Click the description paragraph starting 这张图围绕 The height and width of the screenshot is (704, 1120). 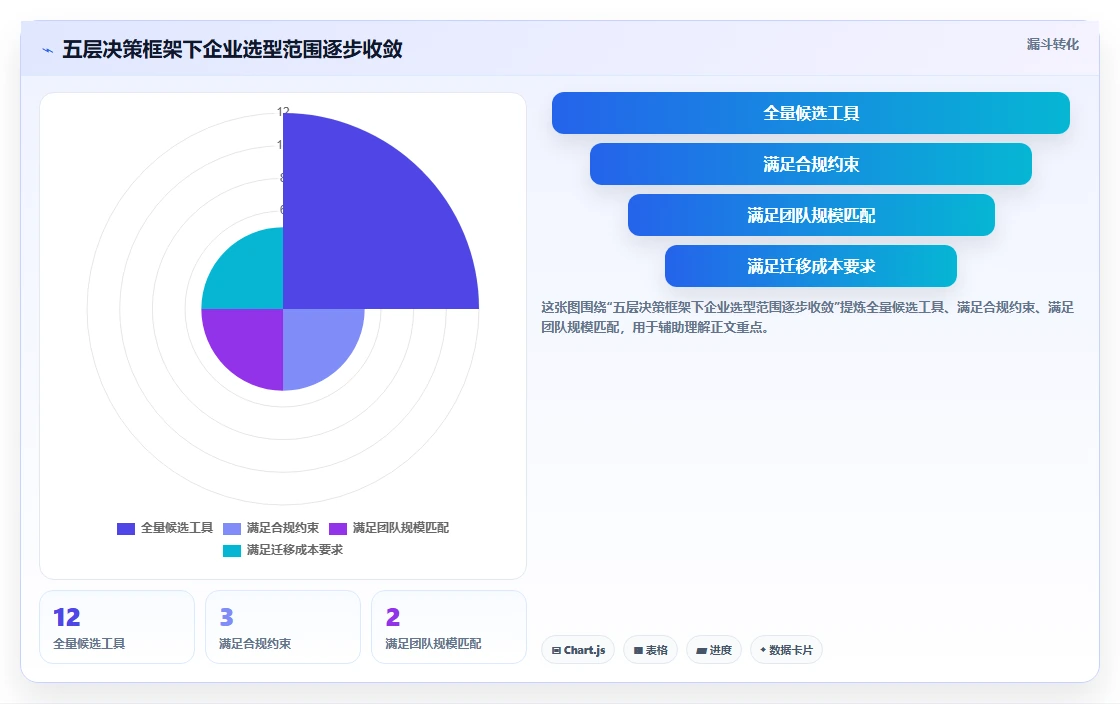[x=807, y=317]
